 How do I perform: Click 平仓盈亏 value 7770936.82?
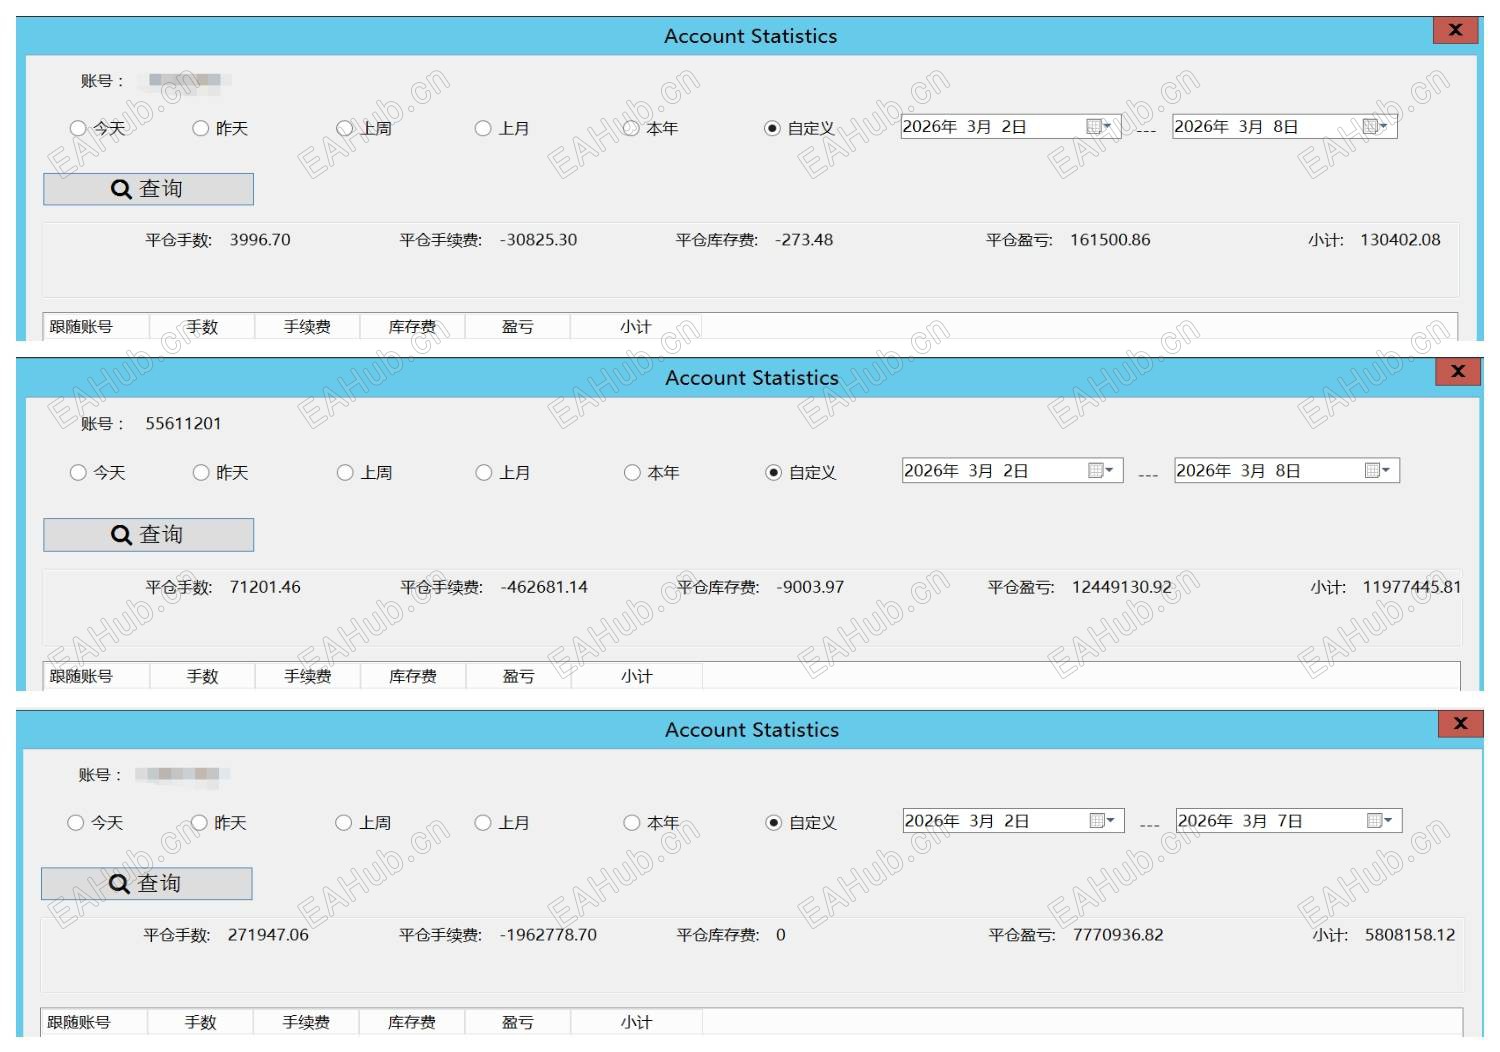click(1118, 935)
